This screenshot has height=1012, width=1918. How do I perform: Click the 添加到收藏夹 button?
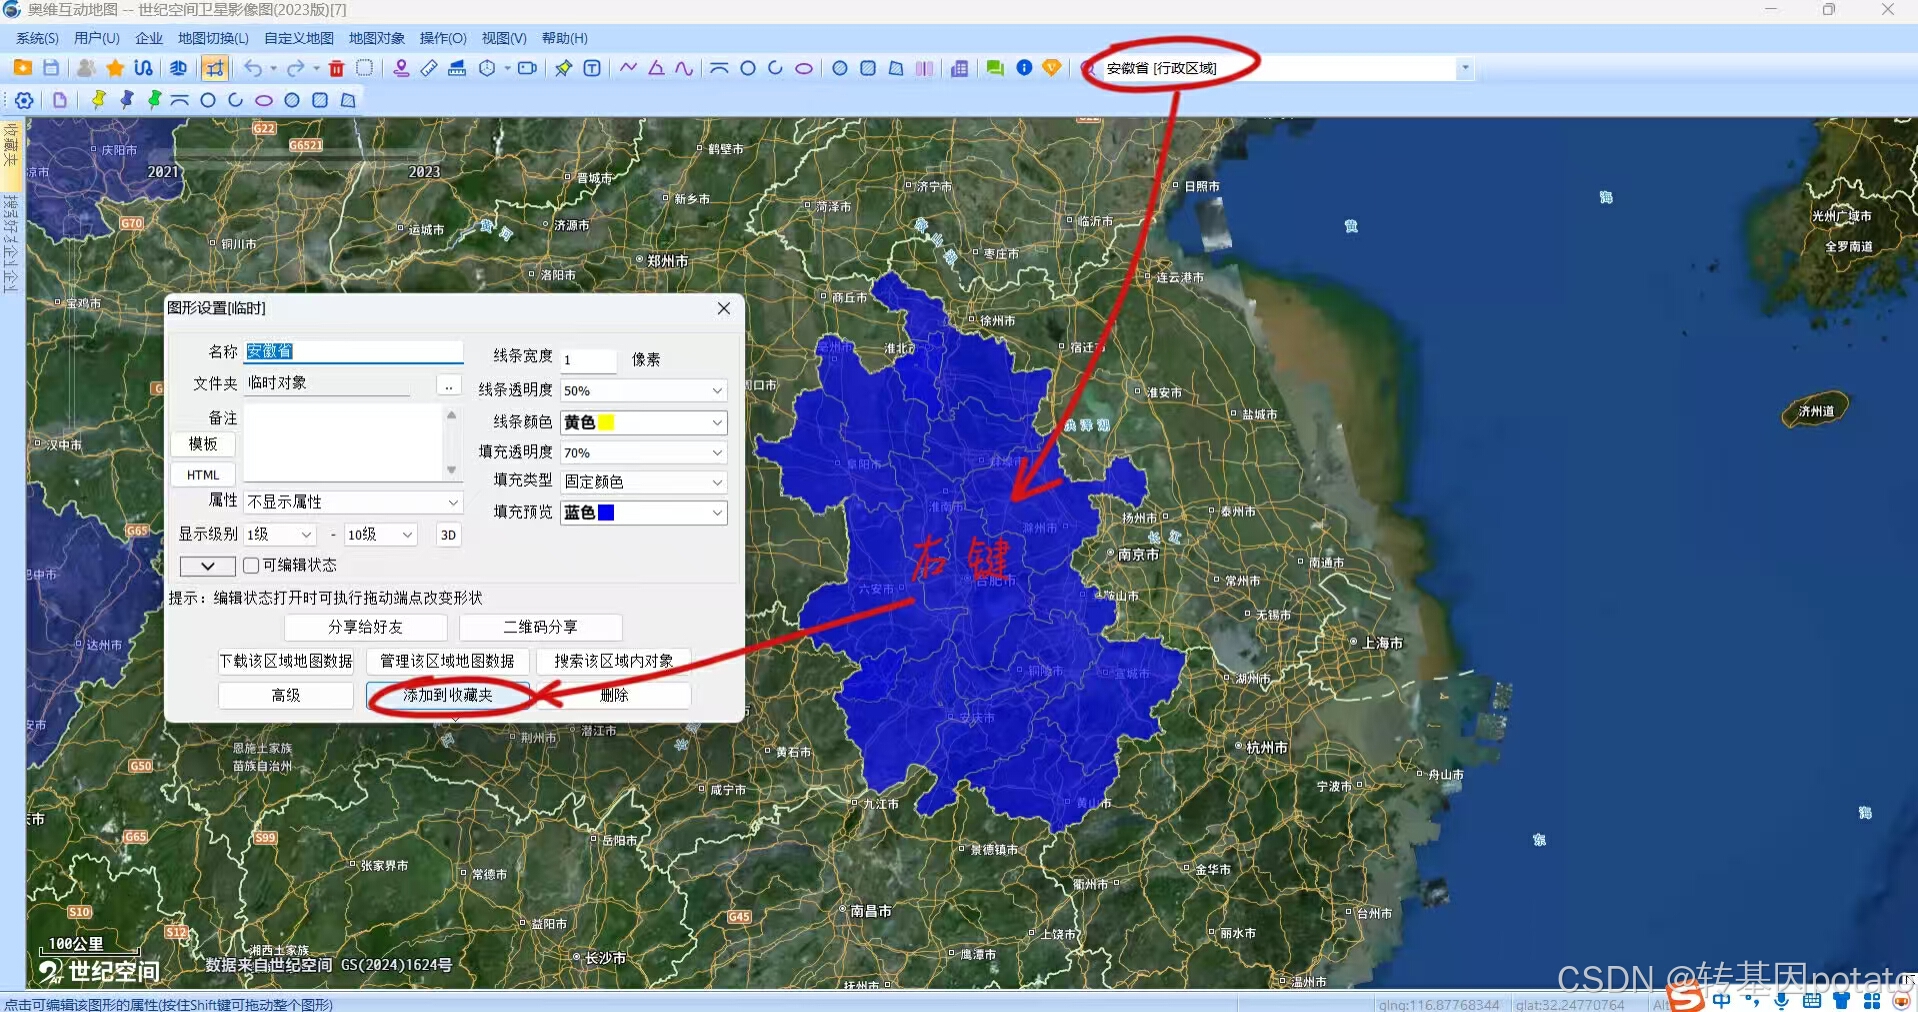pyautogui.click(x=448, y=695)
